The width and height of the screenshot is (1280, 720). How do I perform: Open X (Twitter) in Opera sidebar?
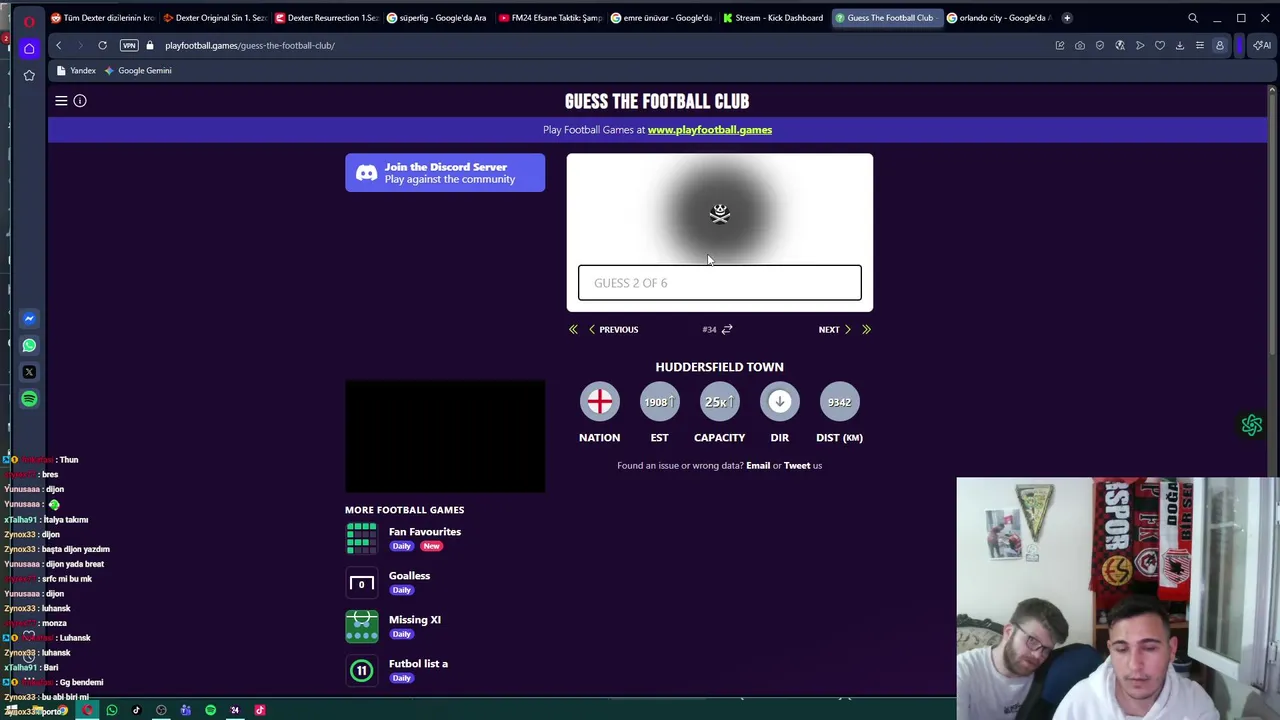(29, 372)
